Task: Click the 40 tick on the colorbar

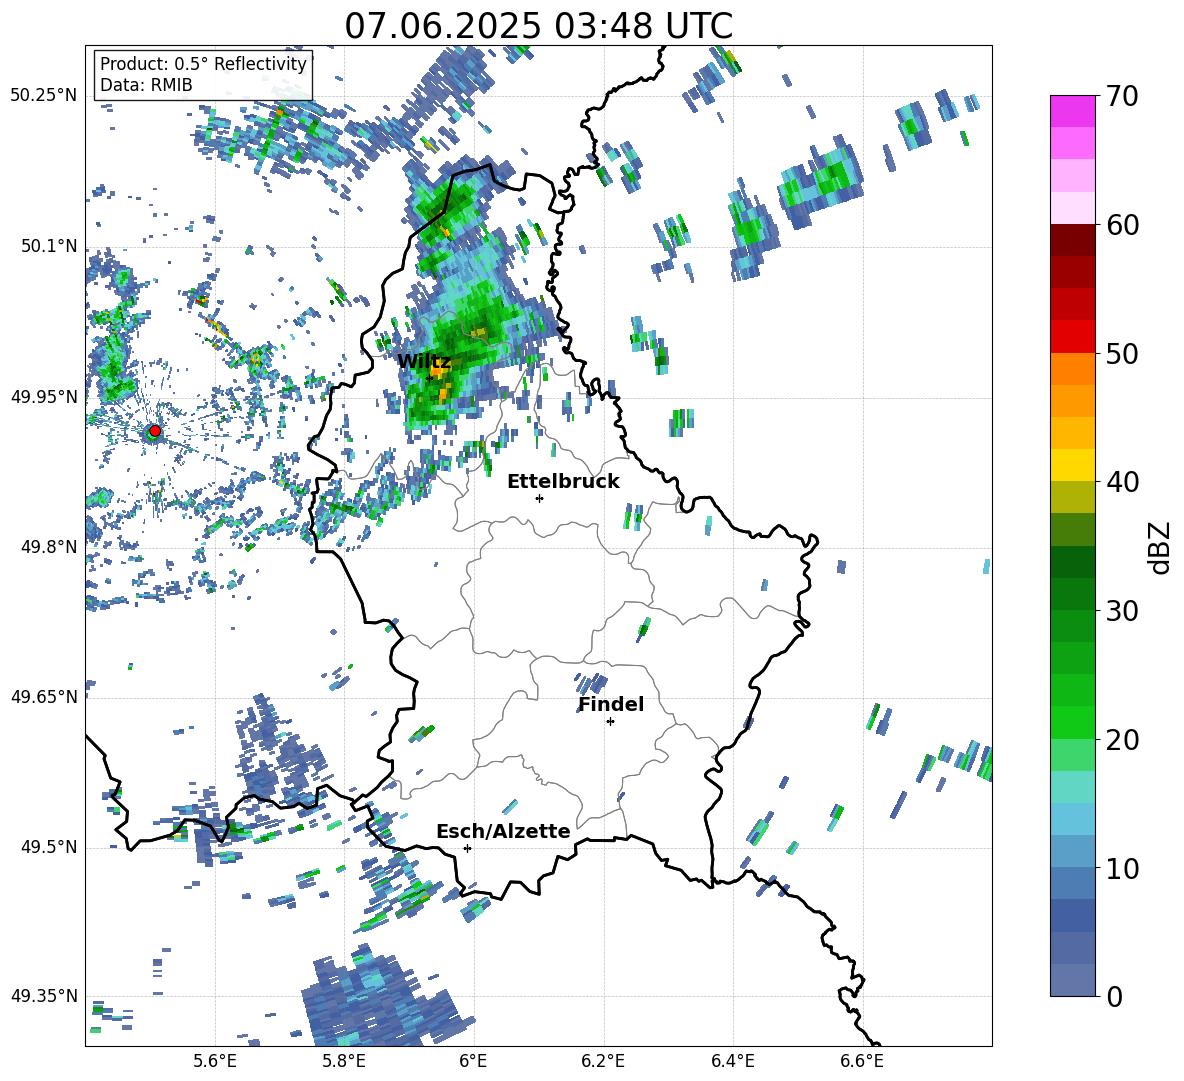Action: 1121,482
